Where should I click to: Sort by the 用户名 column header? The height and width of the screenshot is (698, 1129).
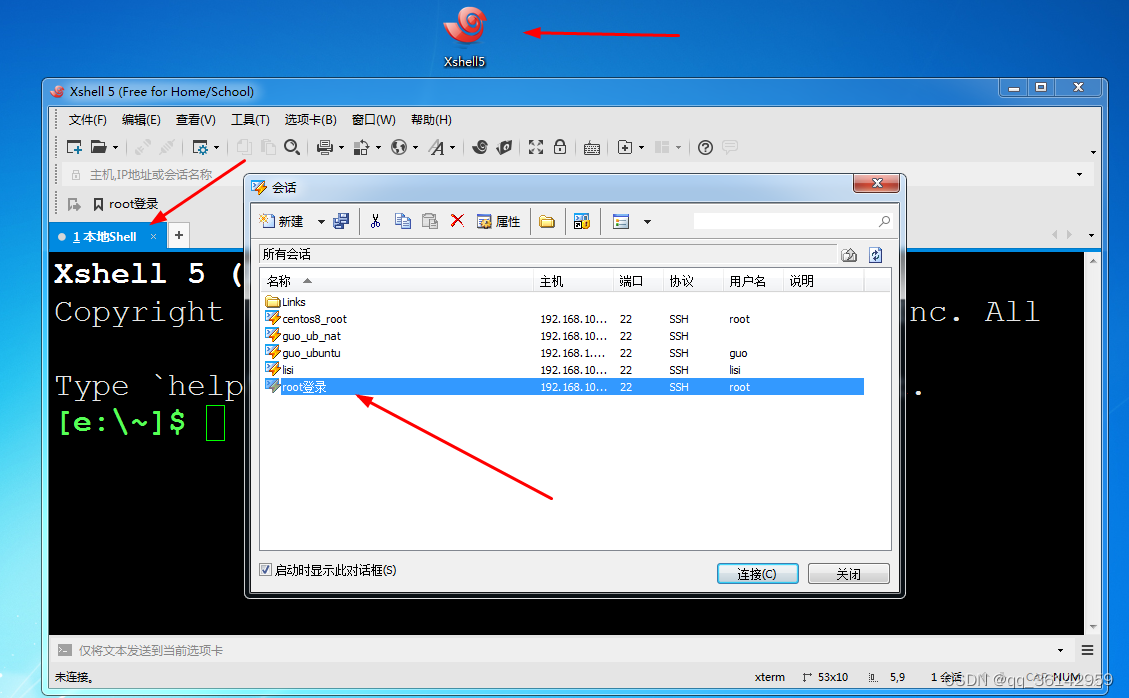[752, 281]
